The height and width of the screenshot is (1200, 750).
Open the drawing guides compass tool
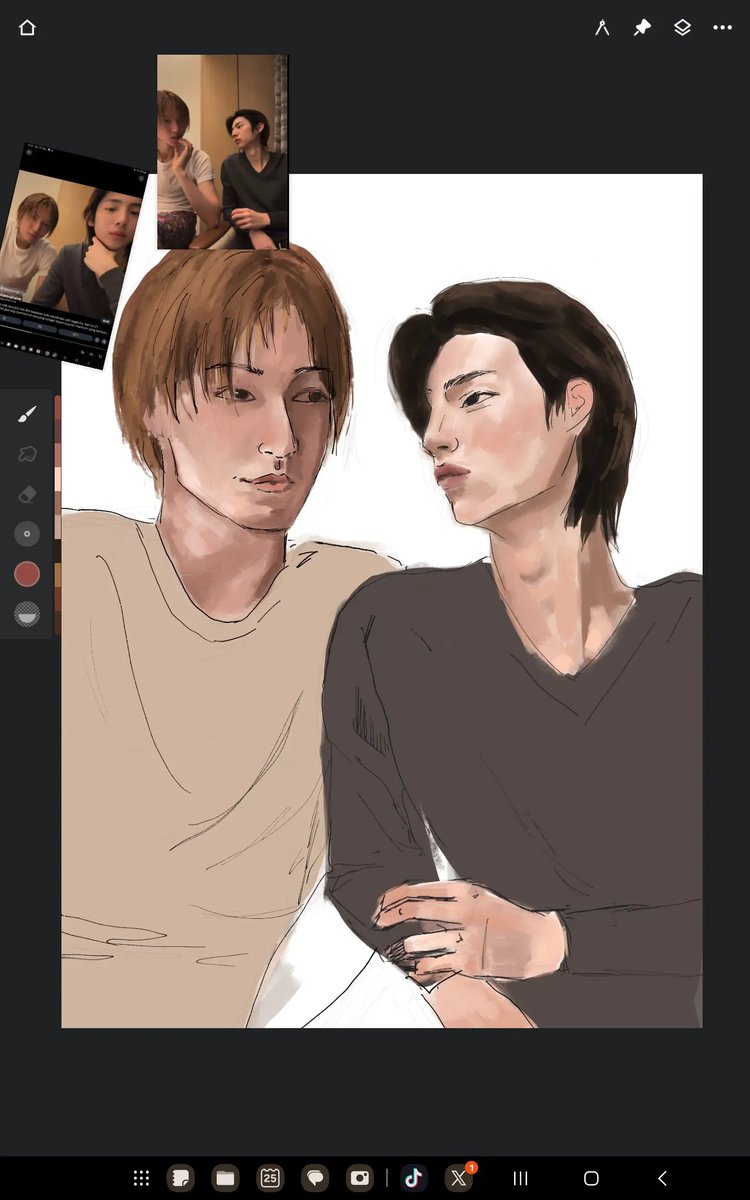click(602, 28)
